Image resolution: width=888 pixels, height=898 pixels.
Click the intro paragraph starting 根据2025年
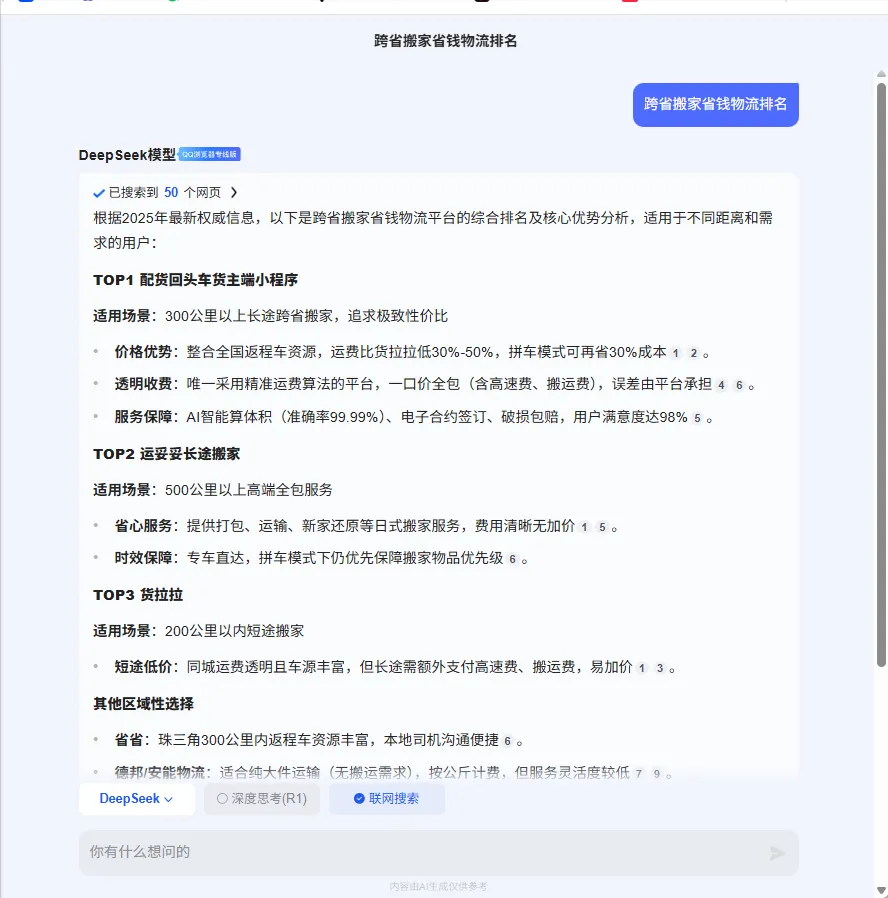click(x=433, y=230)
